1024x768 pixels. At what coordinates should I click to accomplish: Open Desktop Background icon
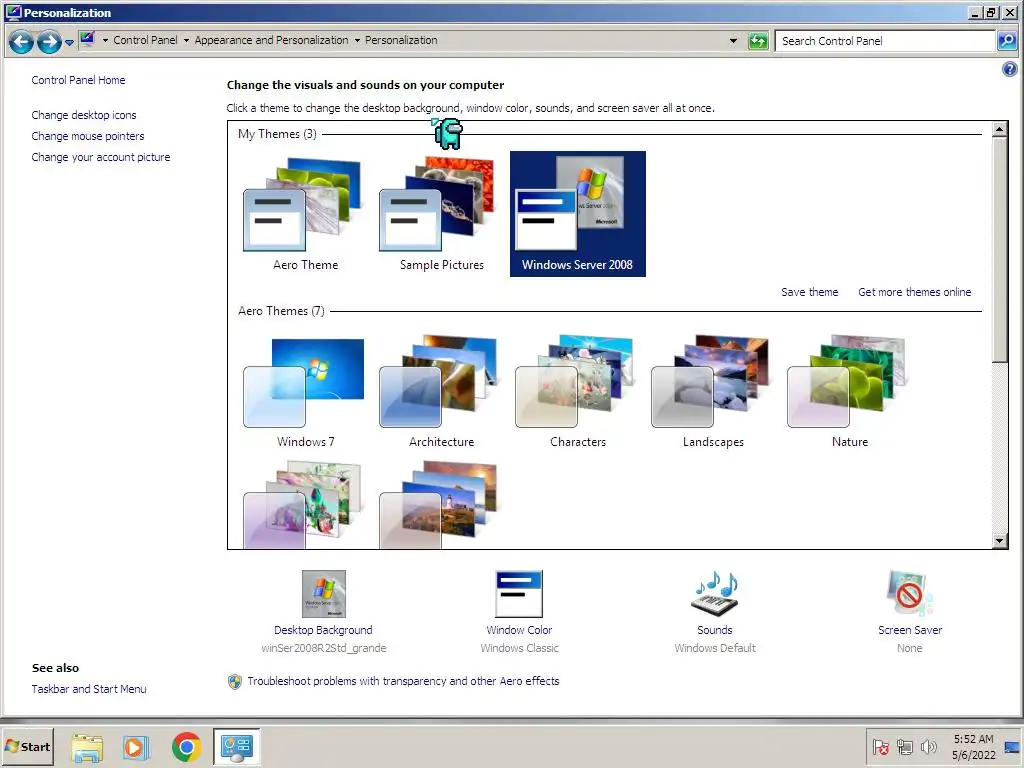[x=323, y=594]
